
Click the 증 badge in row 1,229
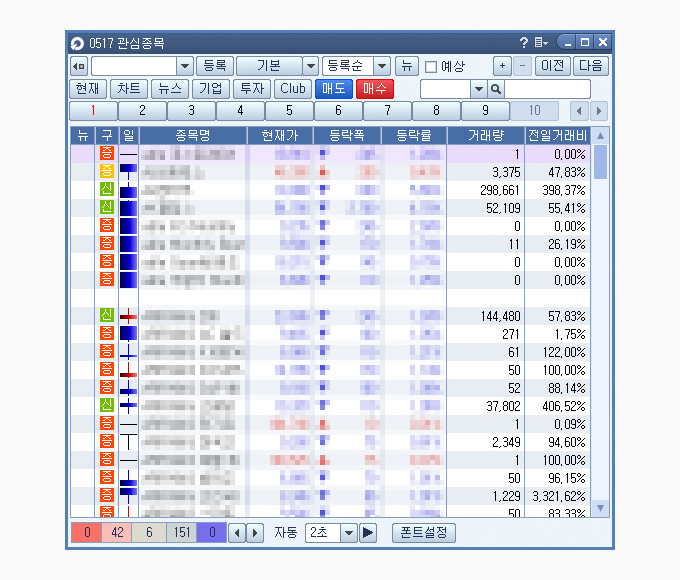coord(107,495)
